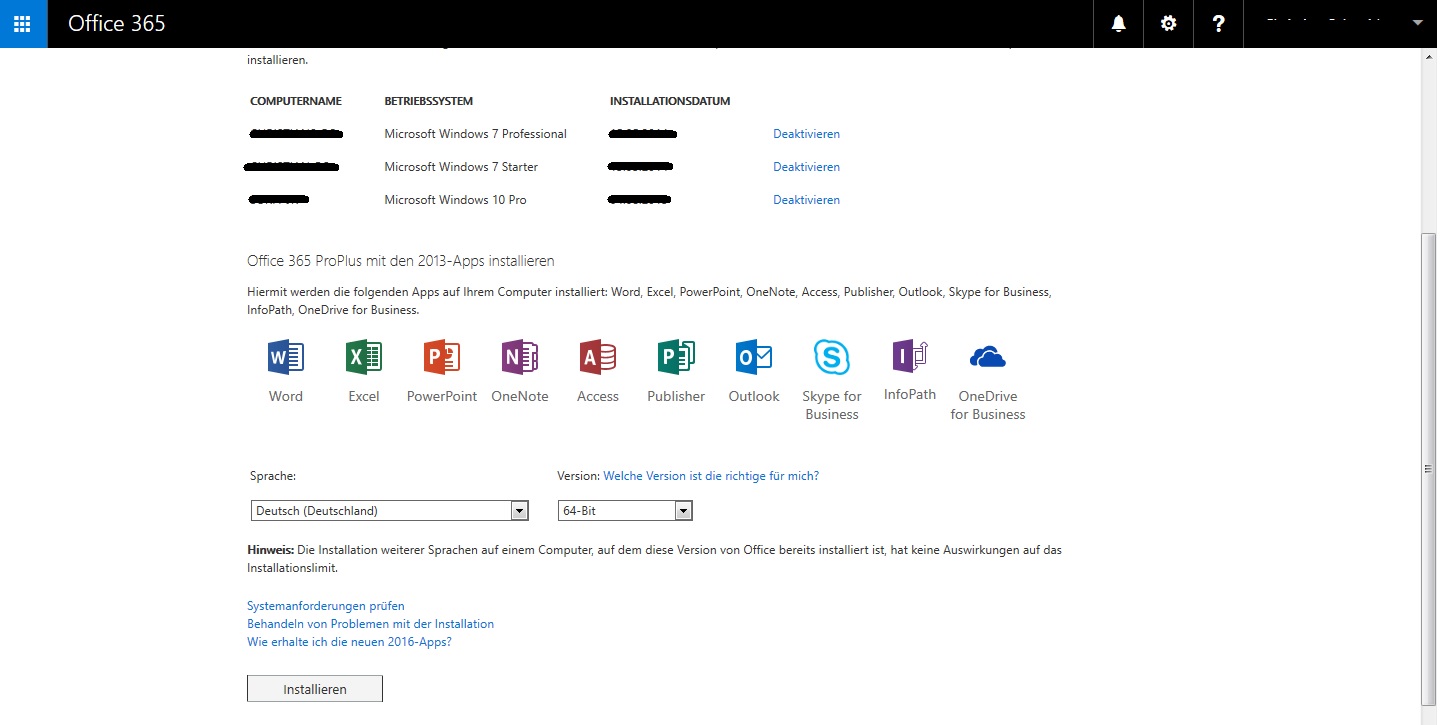
Task: Expand the user account menu arrow
Action: click(x=1418, y=23)
